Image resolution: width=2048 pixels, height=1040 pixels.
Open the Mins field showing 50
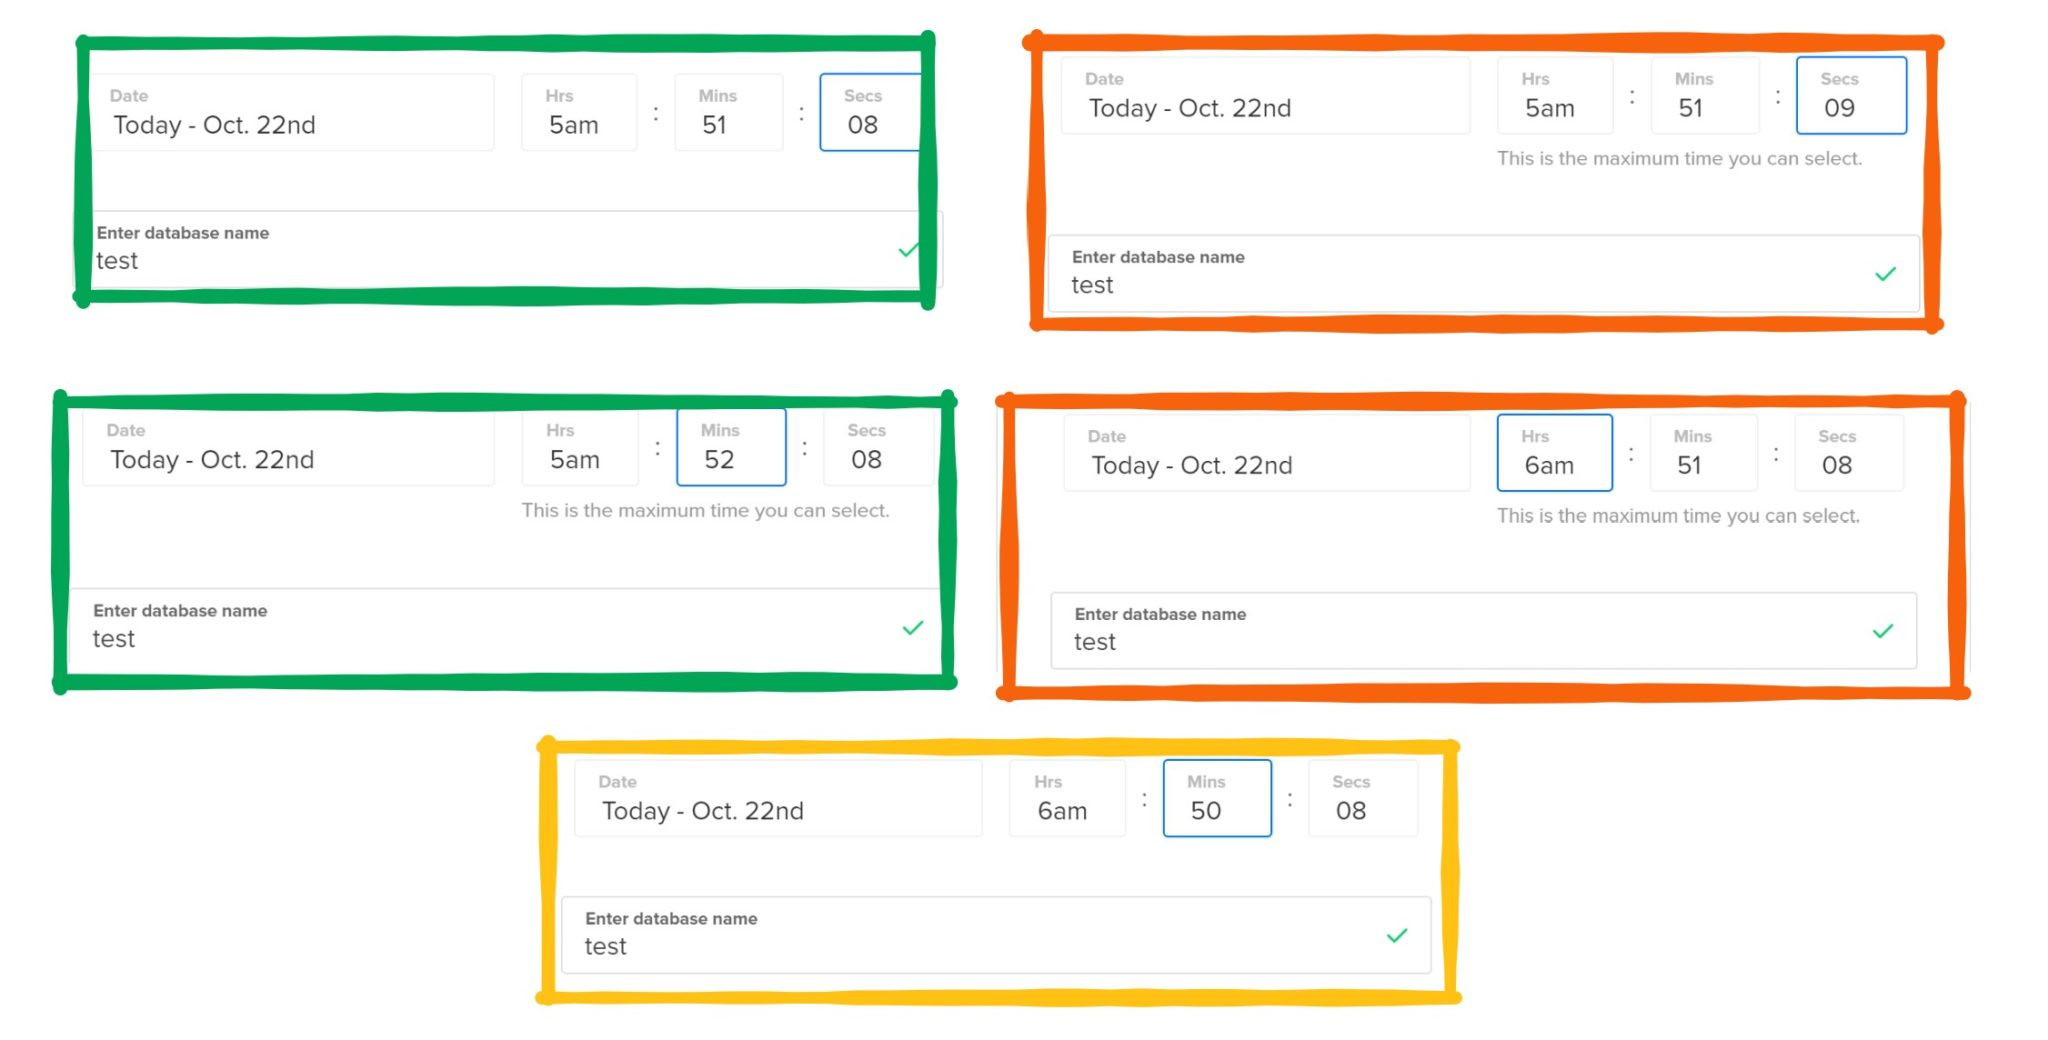tap(1217, 798)
